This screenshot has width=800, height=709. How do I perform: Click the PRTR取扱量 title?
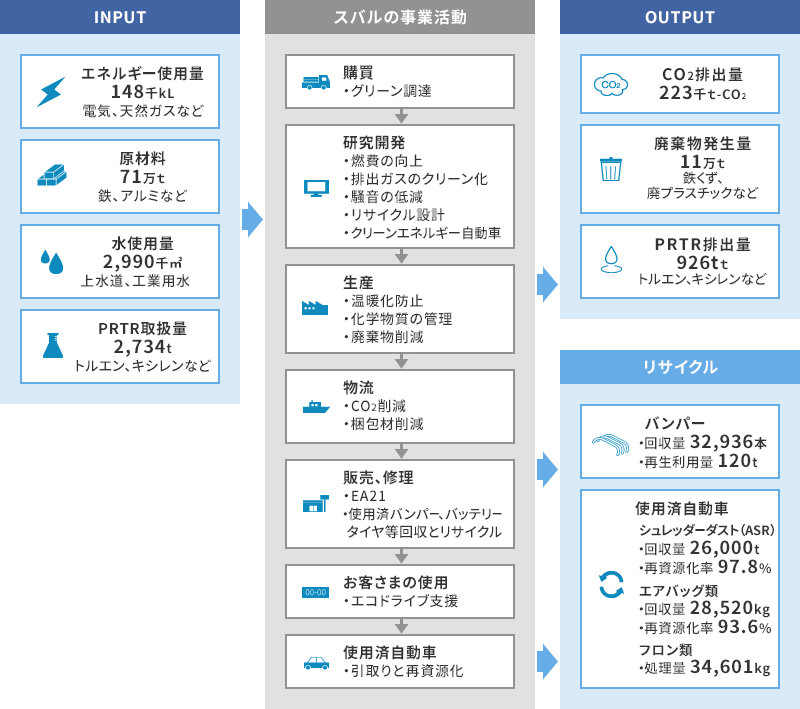(143, 328)
